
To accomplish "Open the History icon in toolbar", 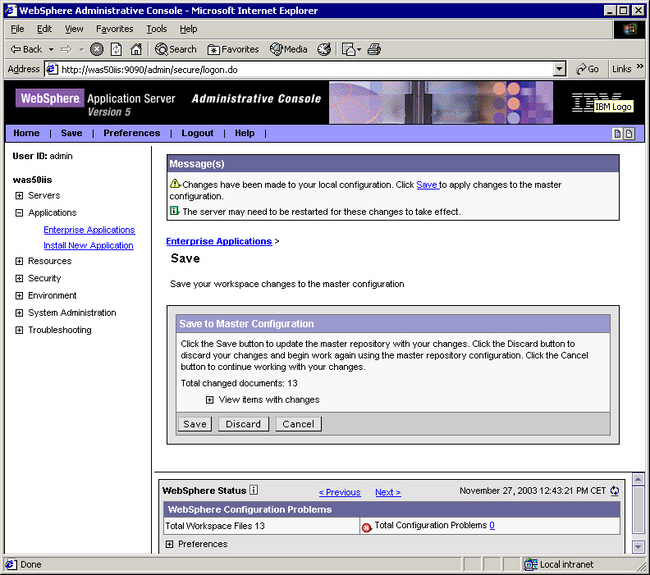I will (324, 49).
